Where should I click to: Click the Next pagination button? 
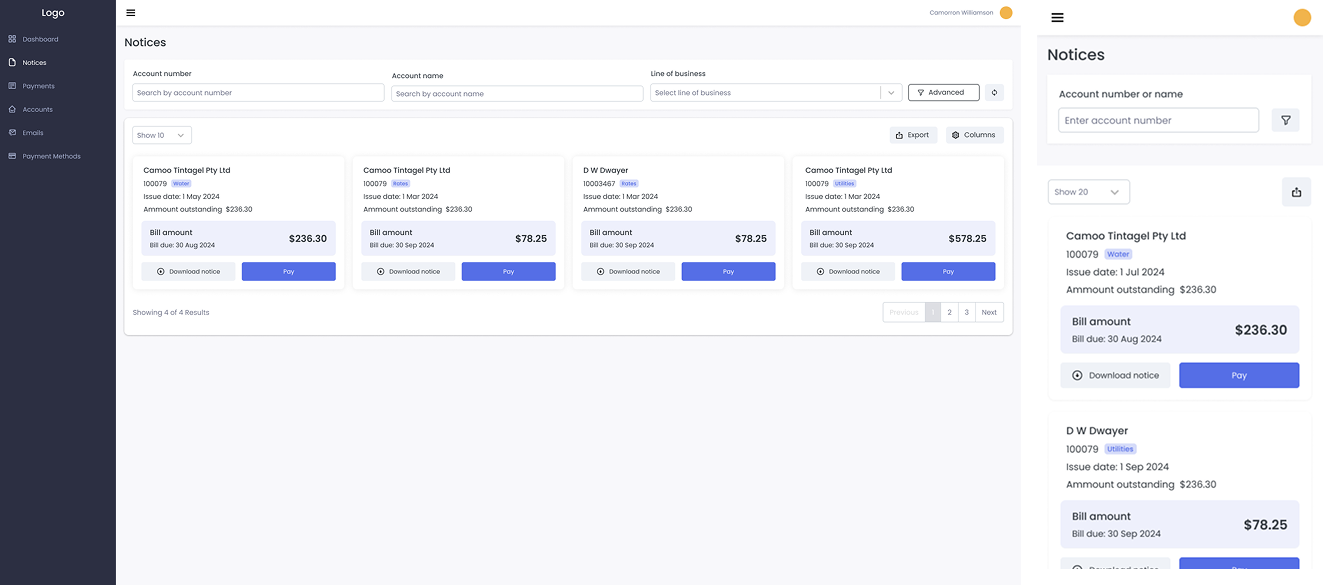click(x=989, y=312)
